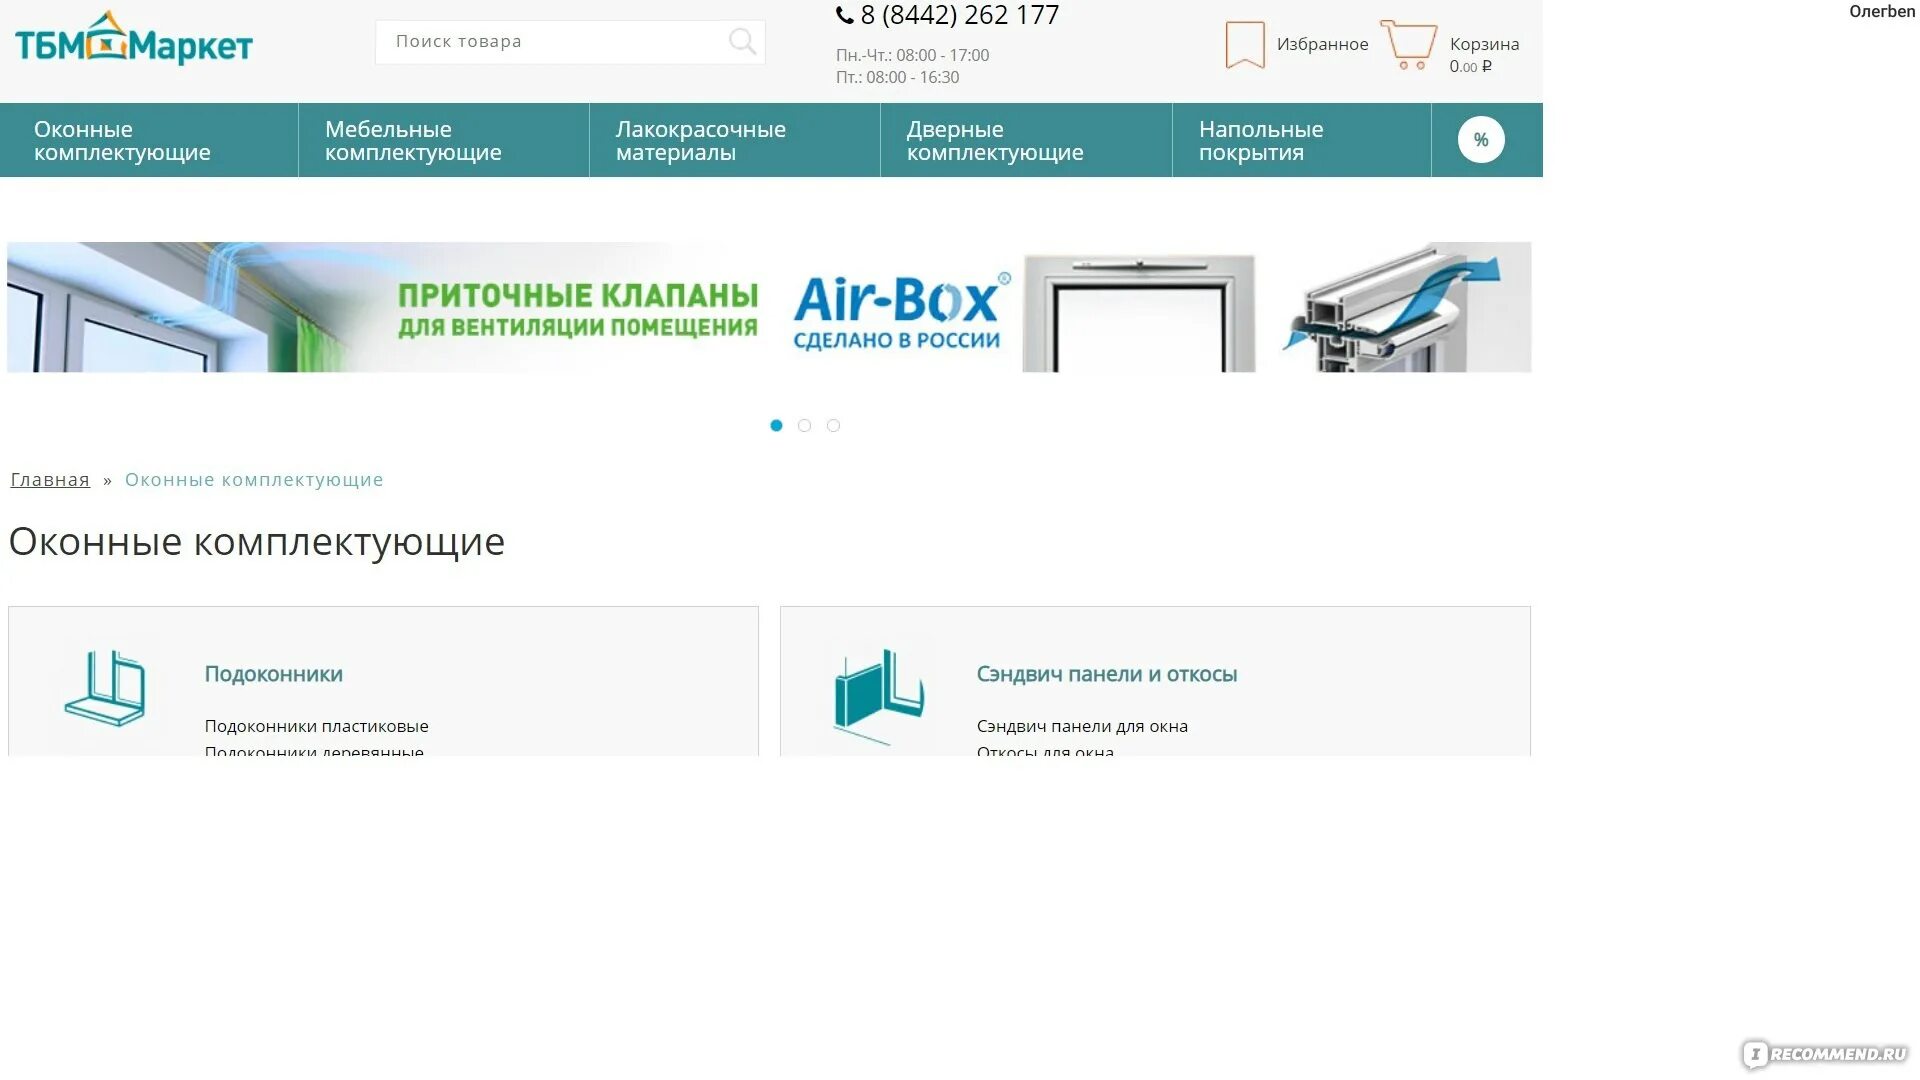Click the Пн.-Чт.: 08:00 - 17:00 hours text

click(x=912, y=56)
